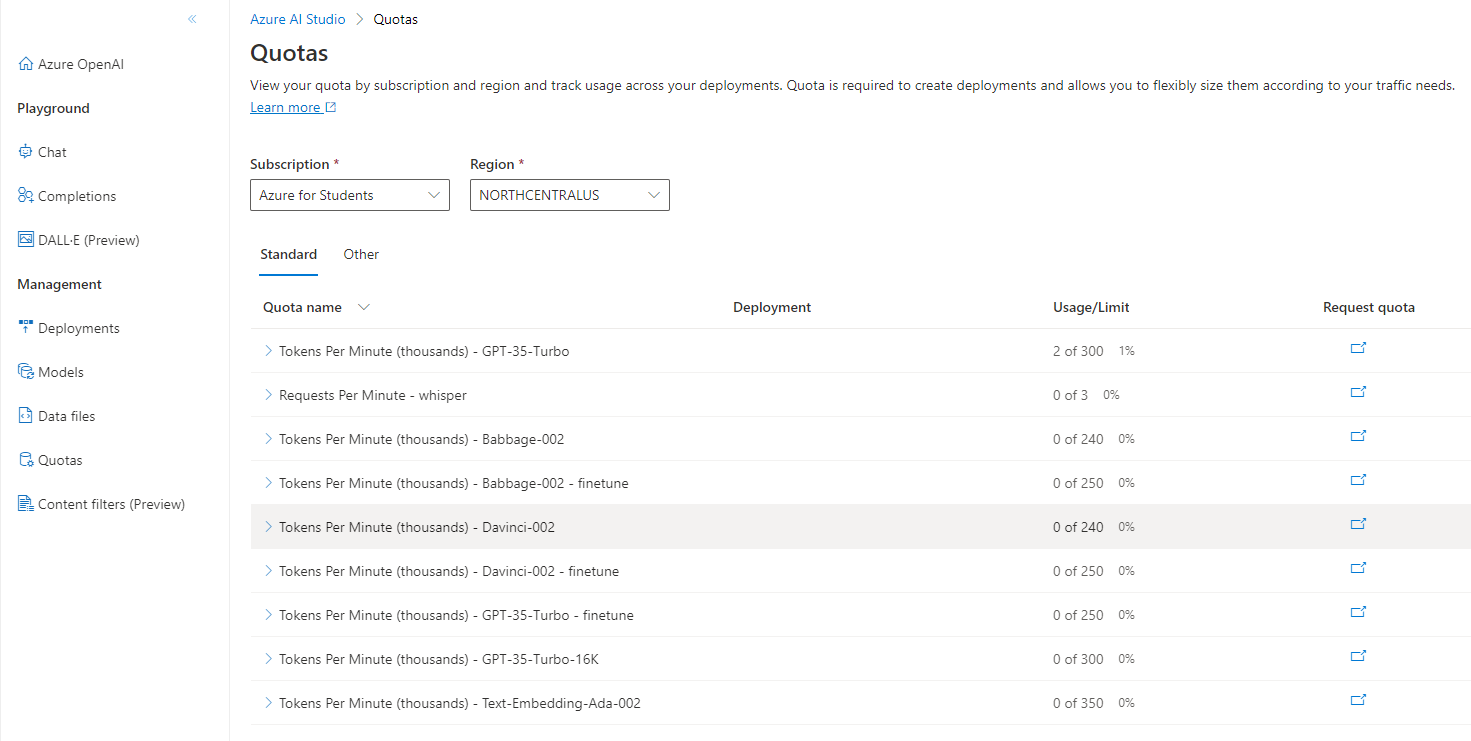Expand the Babbage-002 quota row
Image resolution: width=1471 pixels, height=741 pixels.
(268, 439)
